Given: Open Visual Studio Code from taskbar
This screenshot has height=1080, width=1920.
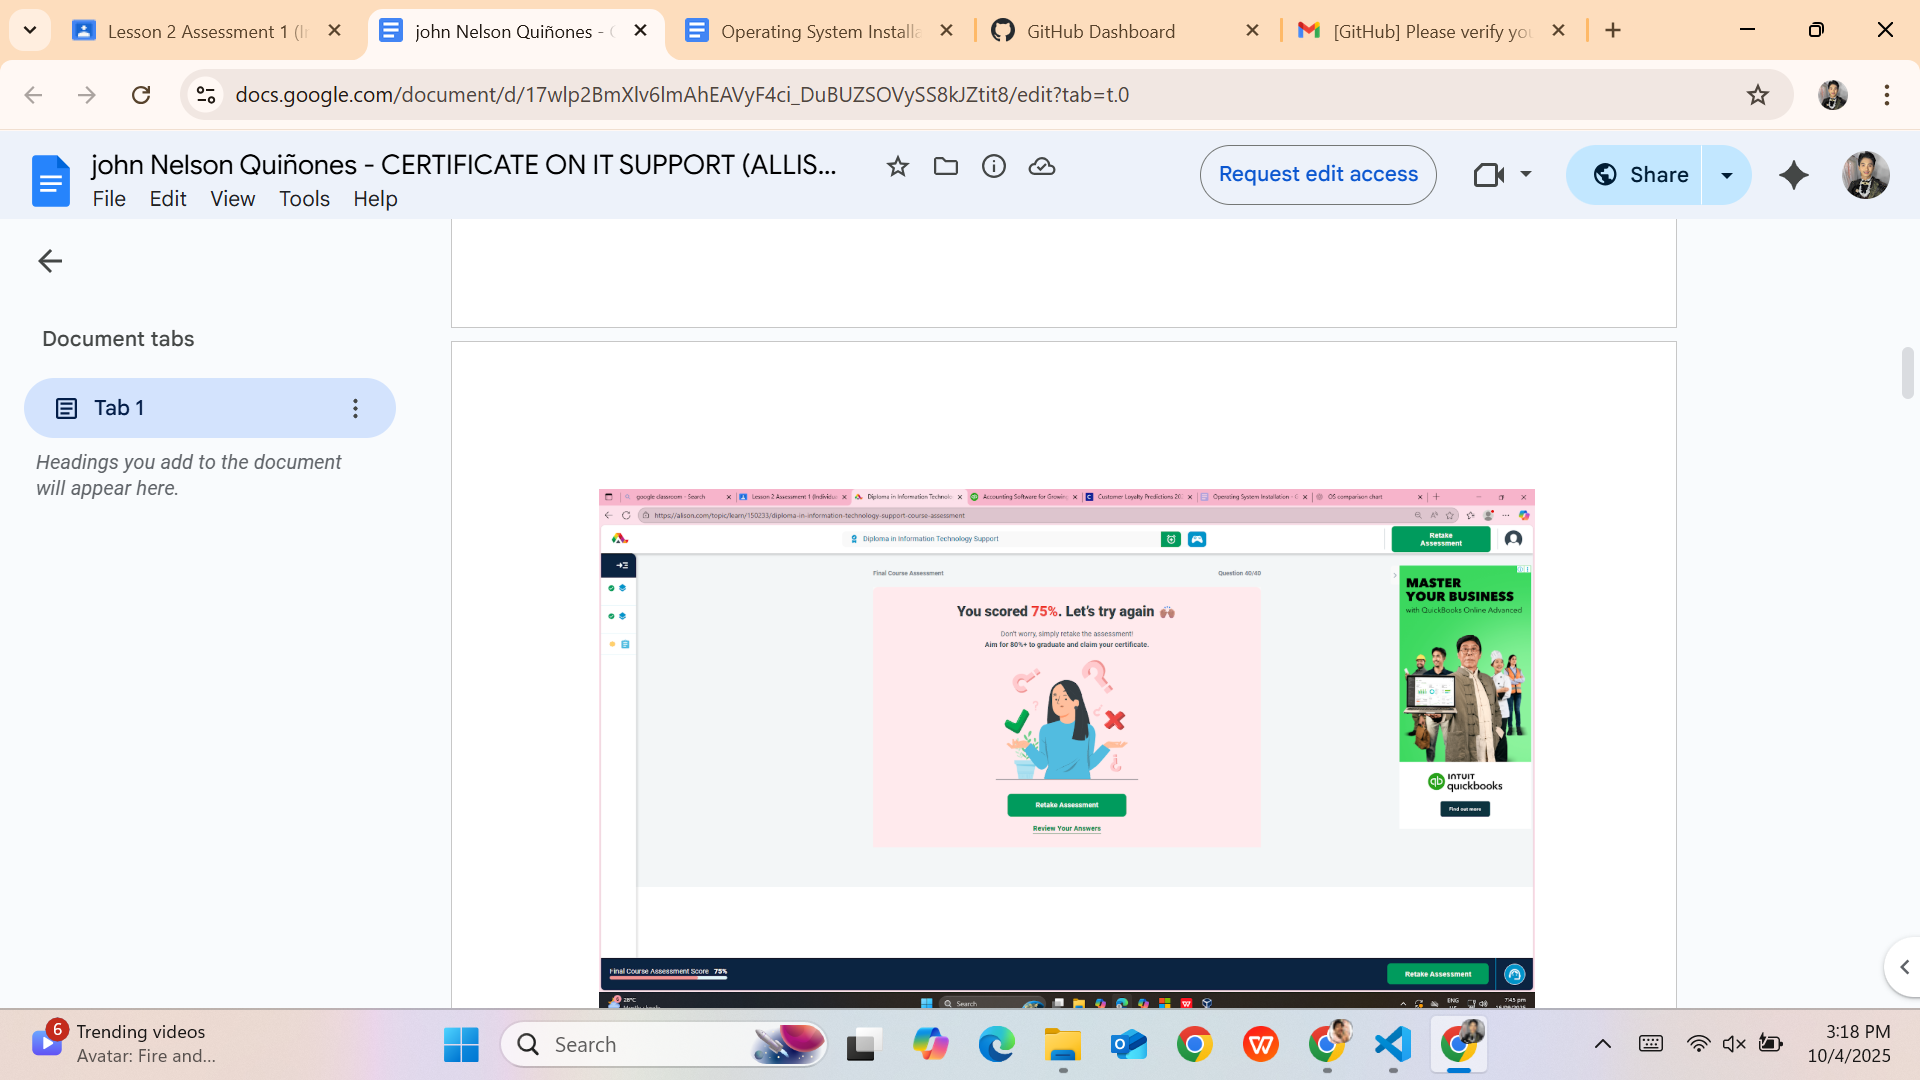Looking at the screenshot, I should click(1393, 1045).
